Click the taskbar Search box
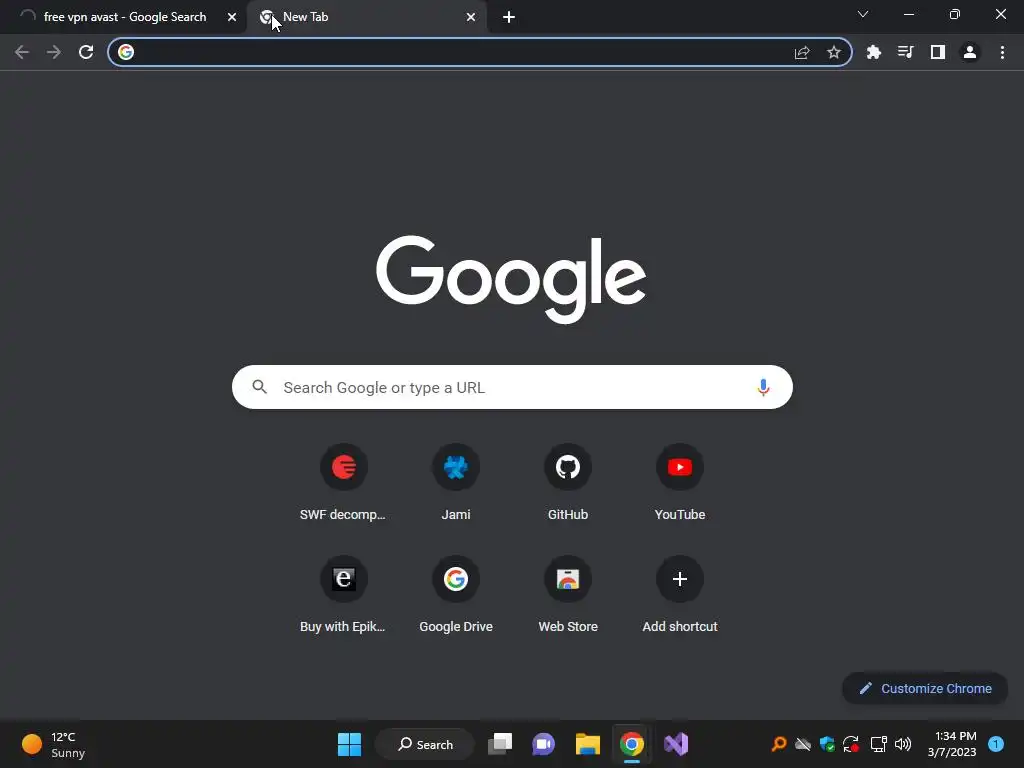The height and width of the screenshot is (768, 1024). pos(425,744)
